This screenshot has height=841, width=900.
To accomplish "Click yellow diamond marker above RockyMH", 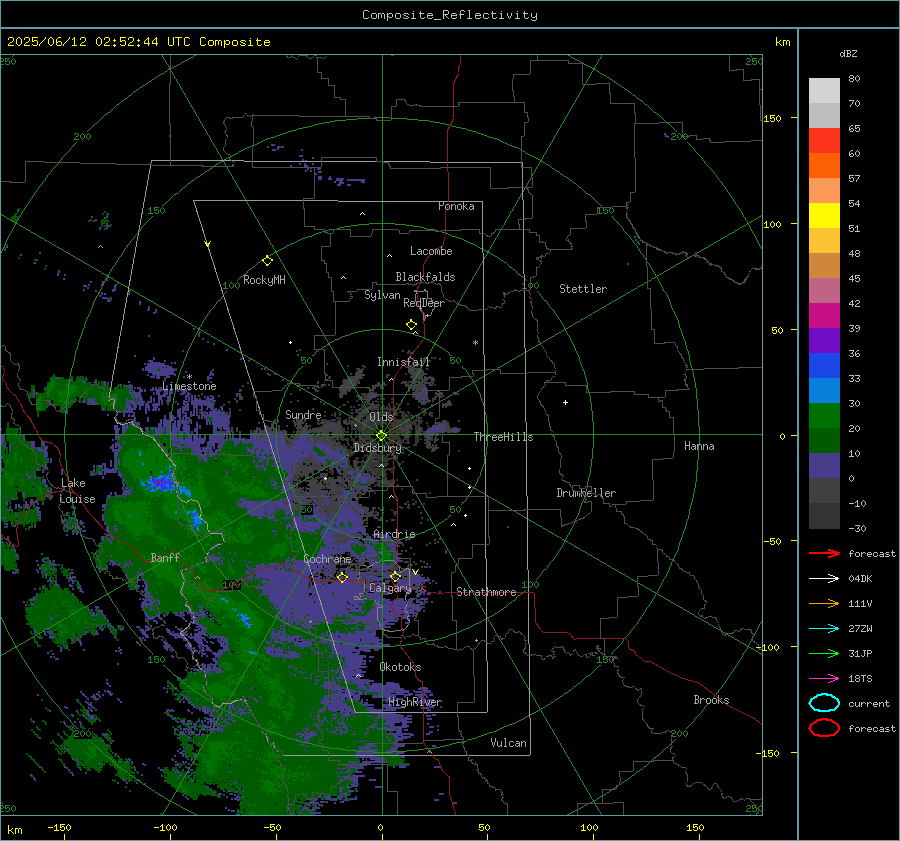I will (267, 261).
